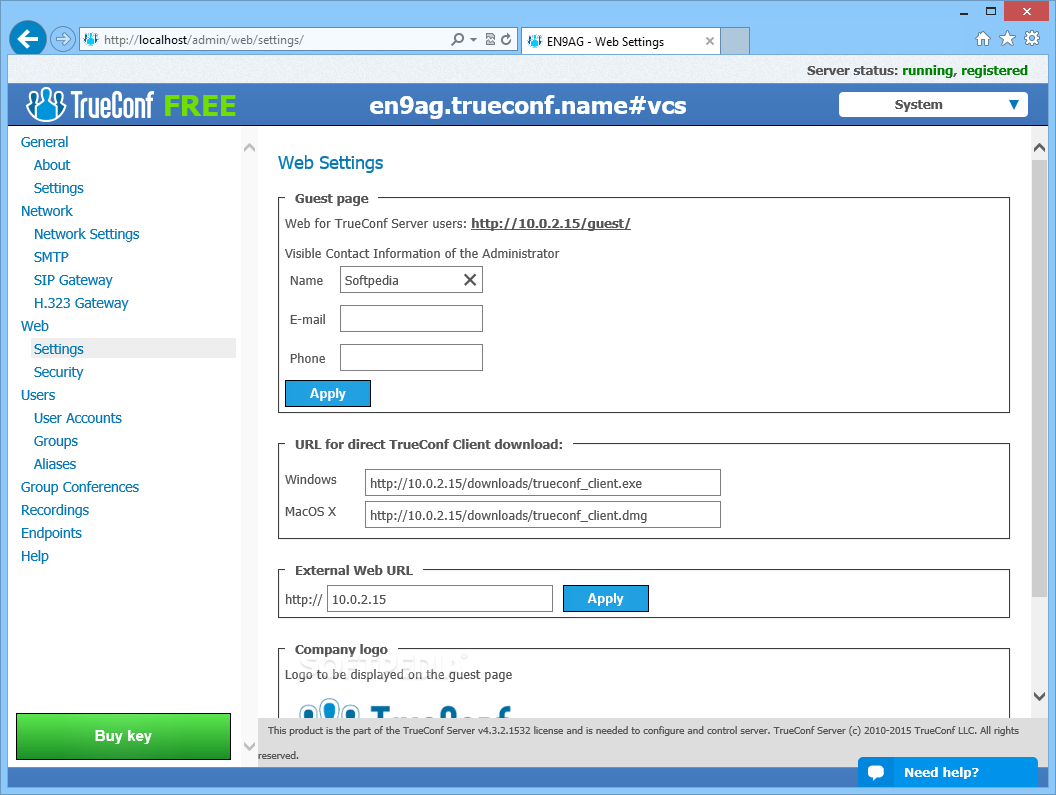Click the green Buy key button

click(x=123, y=736)
